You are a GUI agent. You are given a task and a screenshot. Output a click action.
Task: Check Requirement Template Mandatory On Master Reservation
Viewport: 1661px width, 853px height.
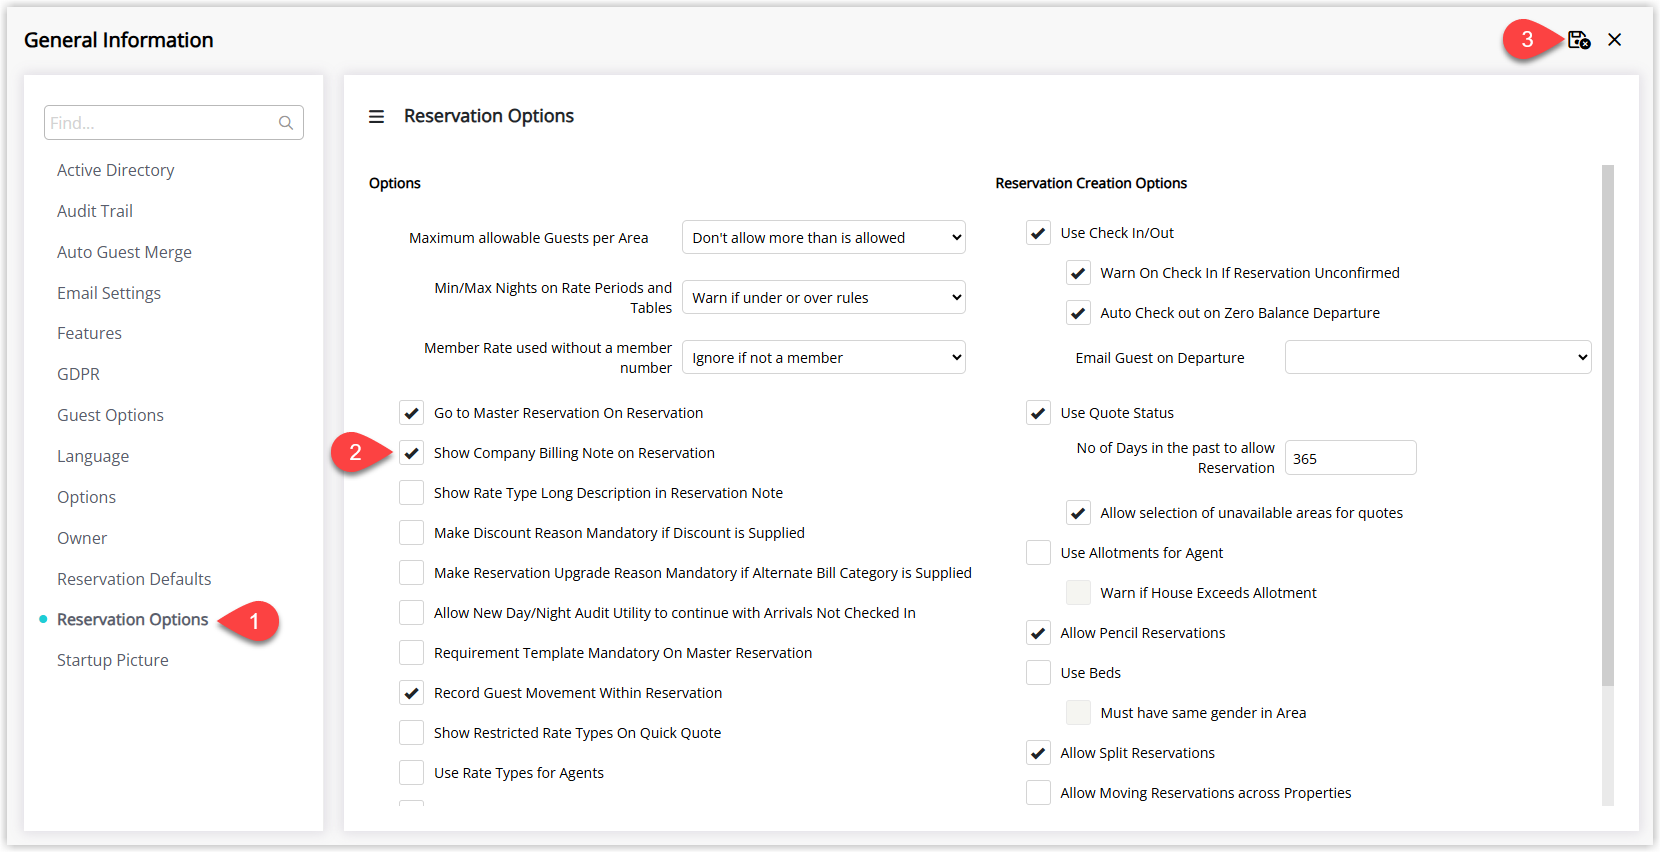(x=411, y=653)
